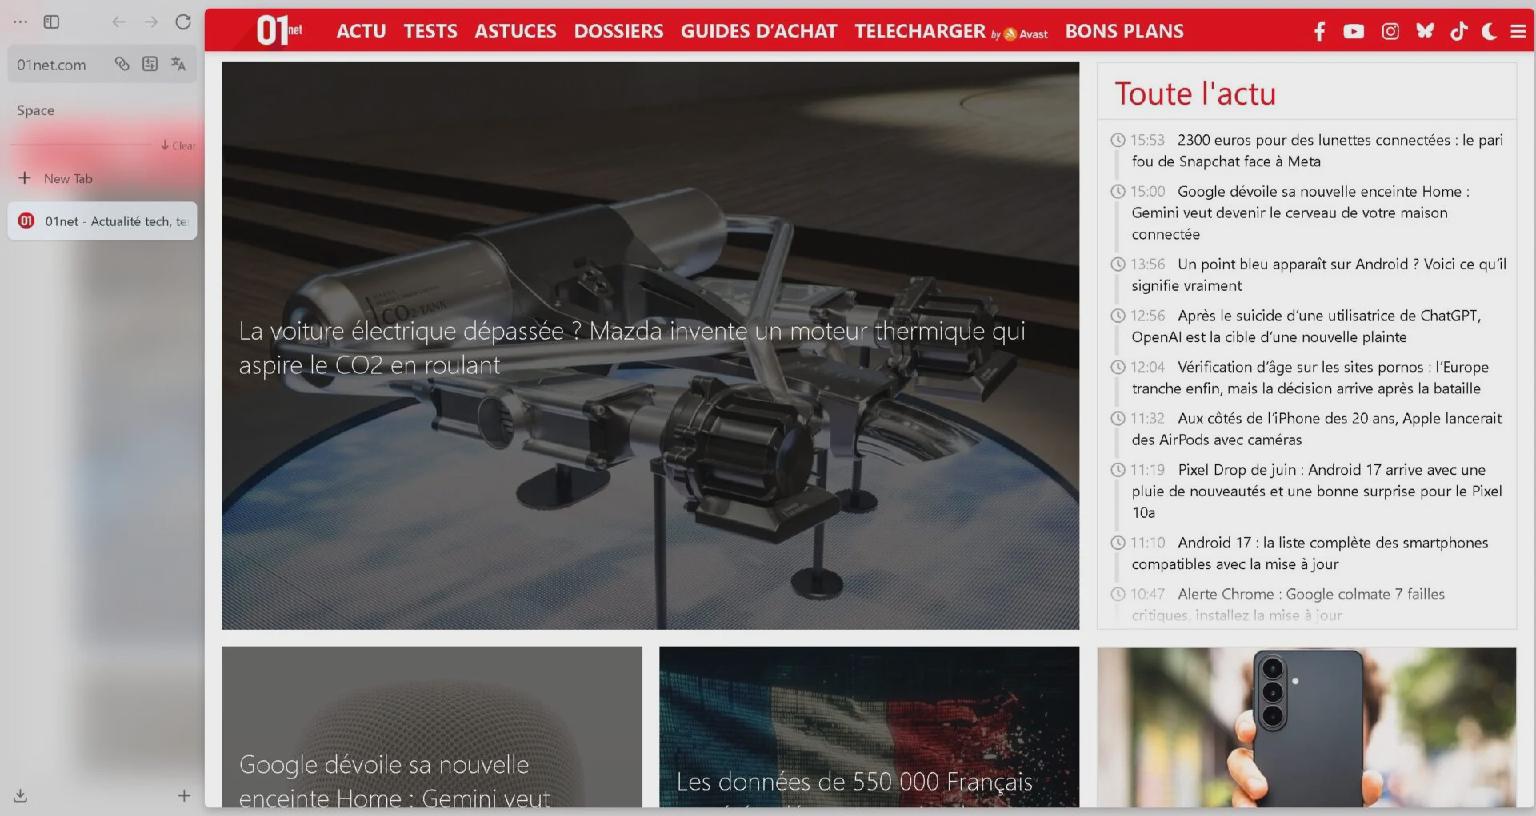Open the downloads icon in the sidebar
The width and height of the screenshot is (1536, 816).
pyautogui.click(x=20, y=796)
